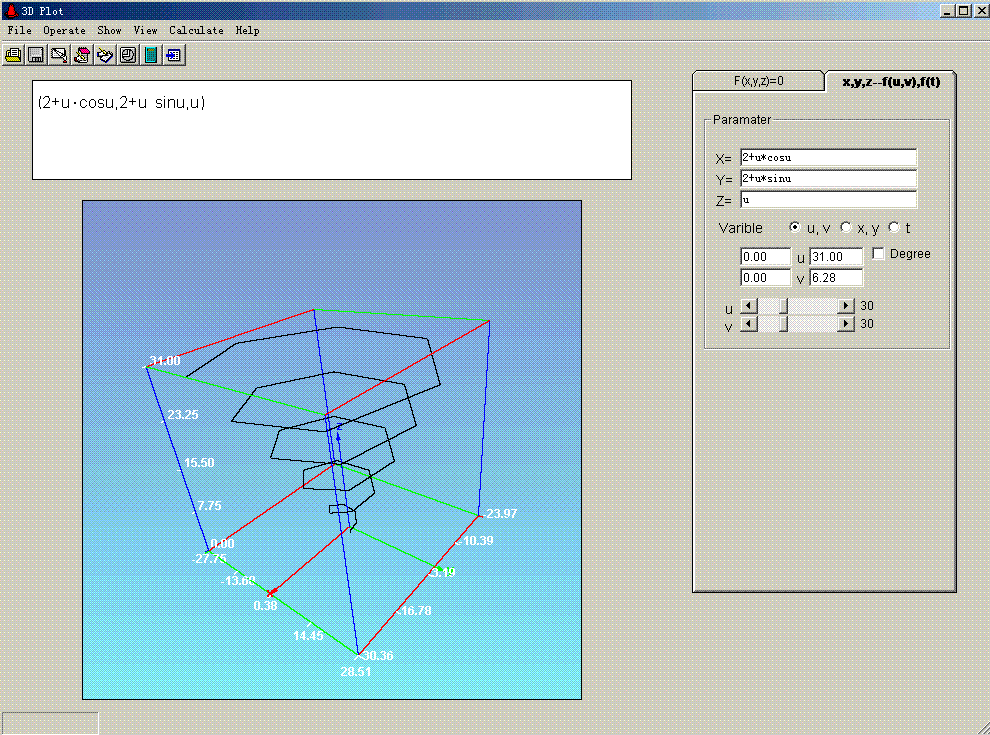
Task: Enable the Degree checkbox
Action: coord(878,253)
